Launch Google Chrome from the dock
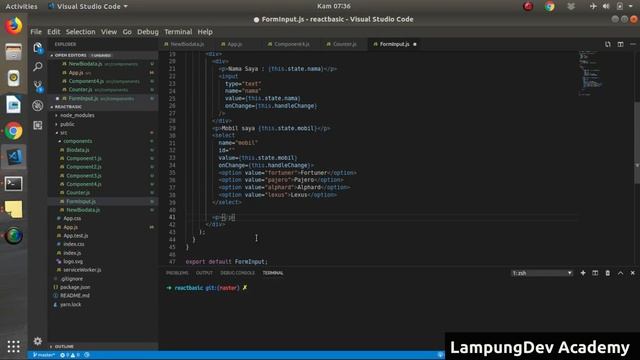This screenshot has width=640, height=360. pyautogui.click(x=13, y=131)
